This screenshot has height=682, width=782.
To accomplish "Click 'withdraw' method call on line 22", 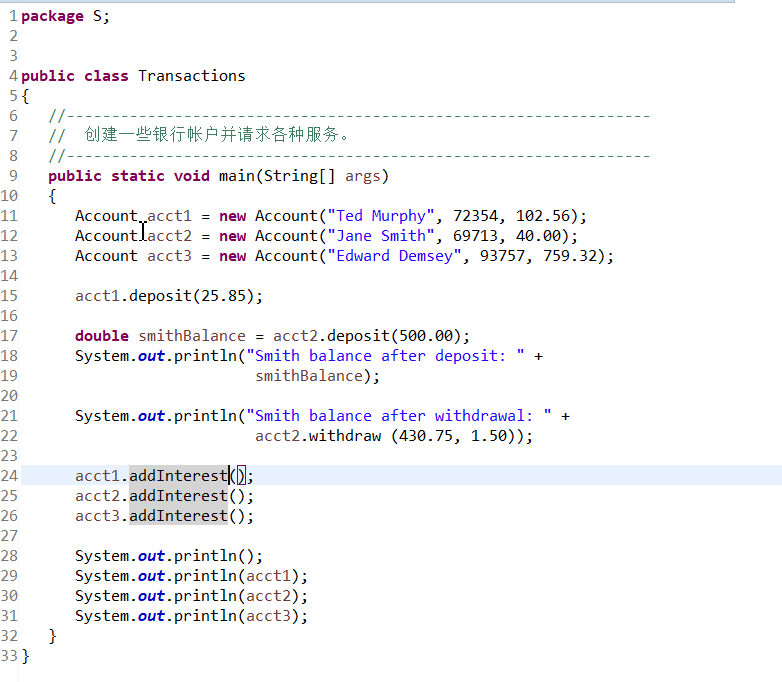I will (x=345, y=436).
